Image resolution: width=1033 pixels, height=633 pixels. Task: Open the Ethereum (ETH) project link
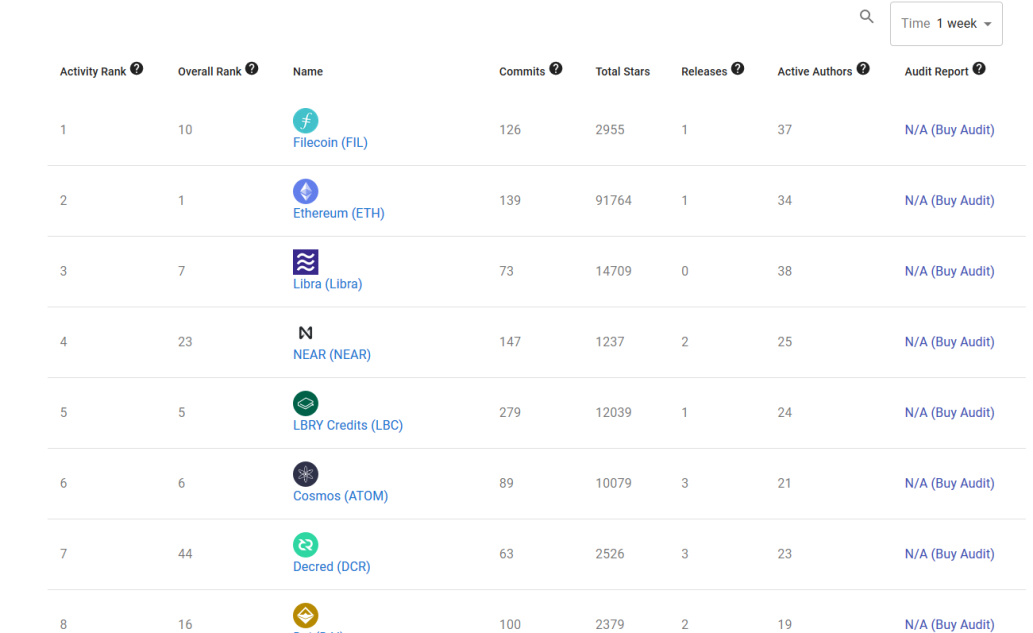(x=339, y=213)
